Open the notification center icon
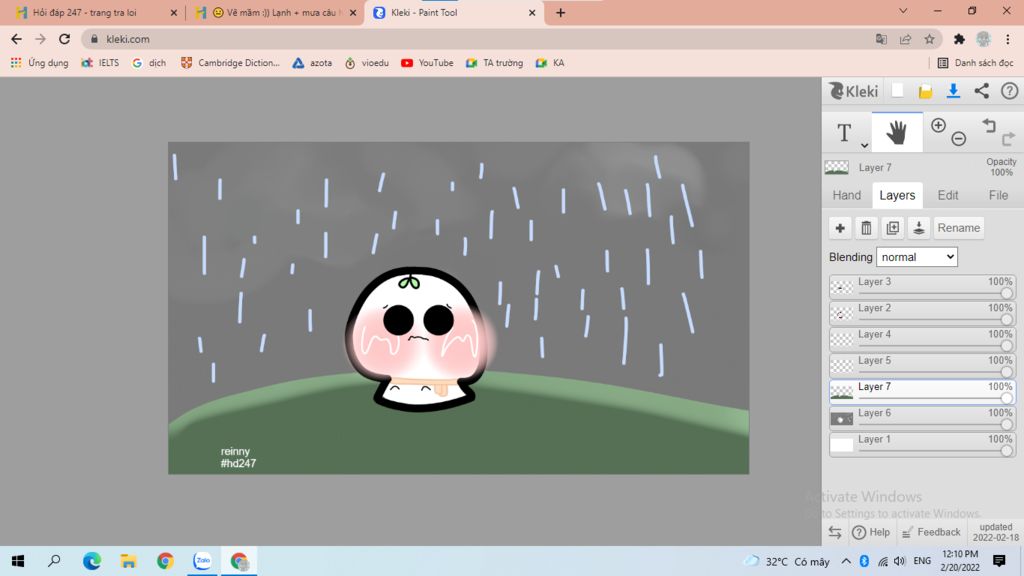 coord(999,561)
